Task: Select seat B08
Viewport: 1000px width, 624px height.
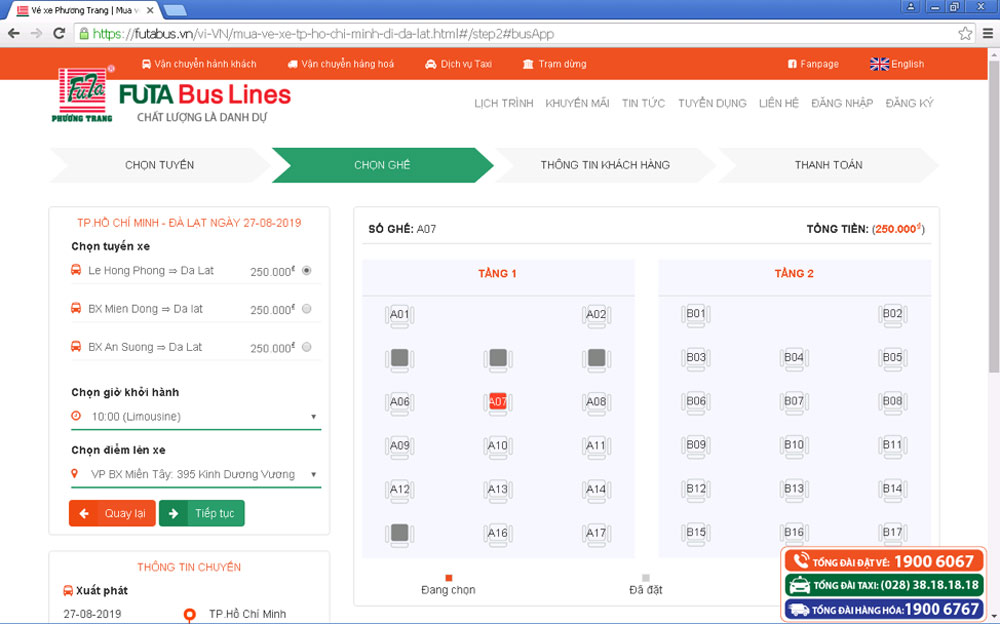Action: [892, 402]
